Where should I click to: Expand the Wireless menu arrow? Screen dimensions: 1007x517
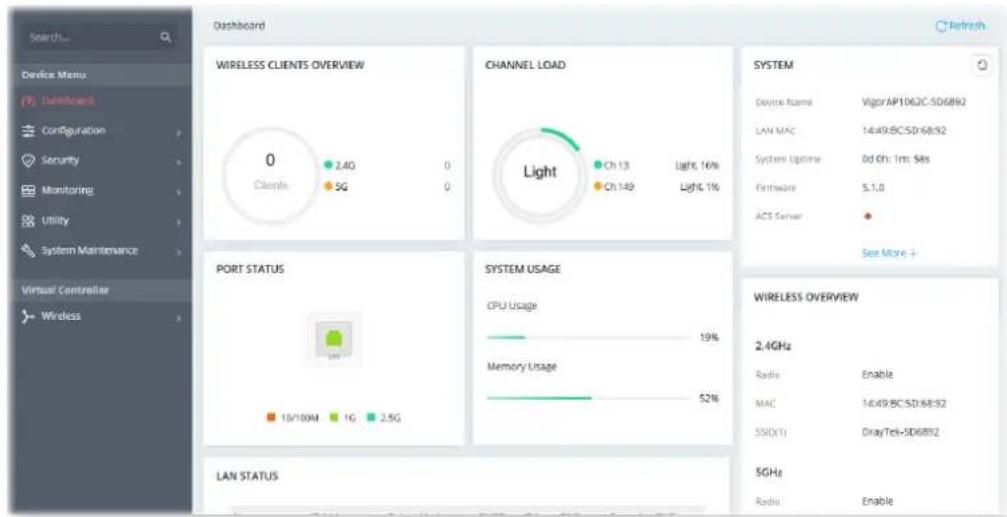pos(180,317)
